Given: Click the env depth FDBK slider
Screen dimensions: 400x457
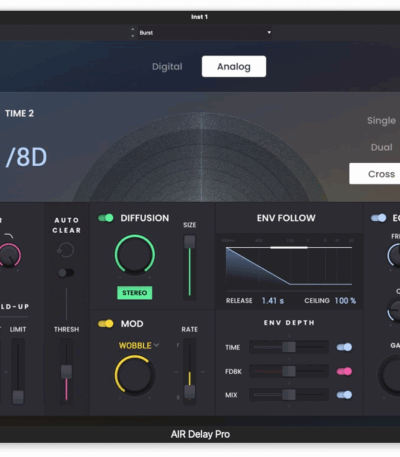Looking at the screenshot, I should click(289, 371).
